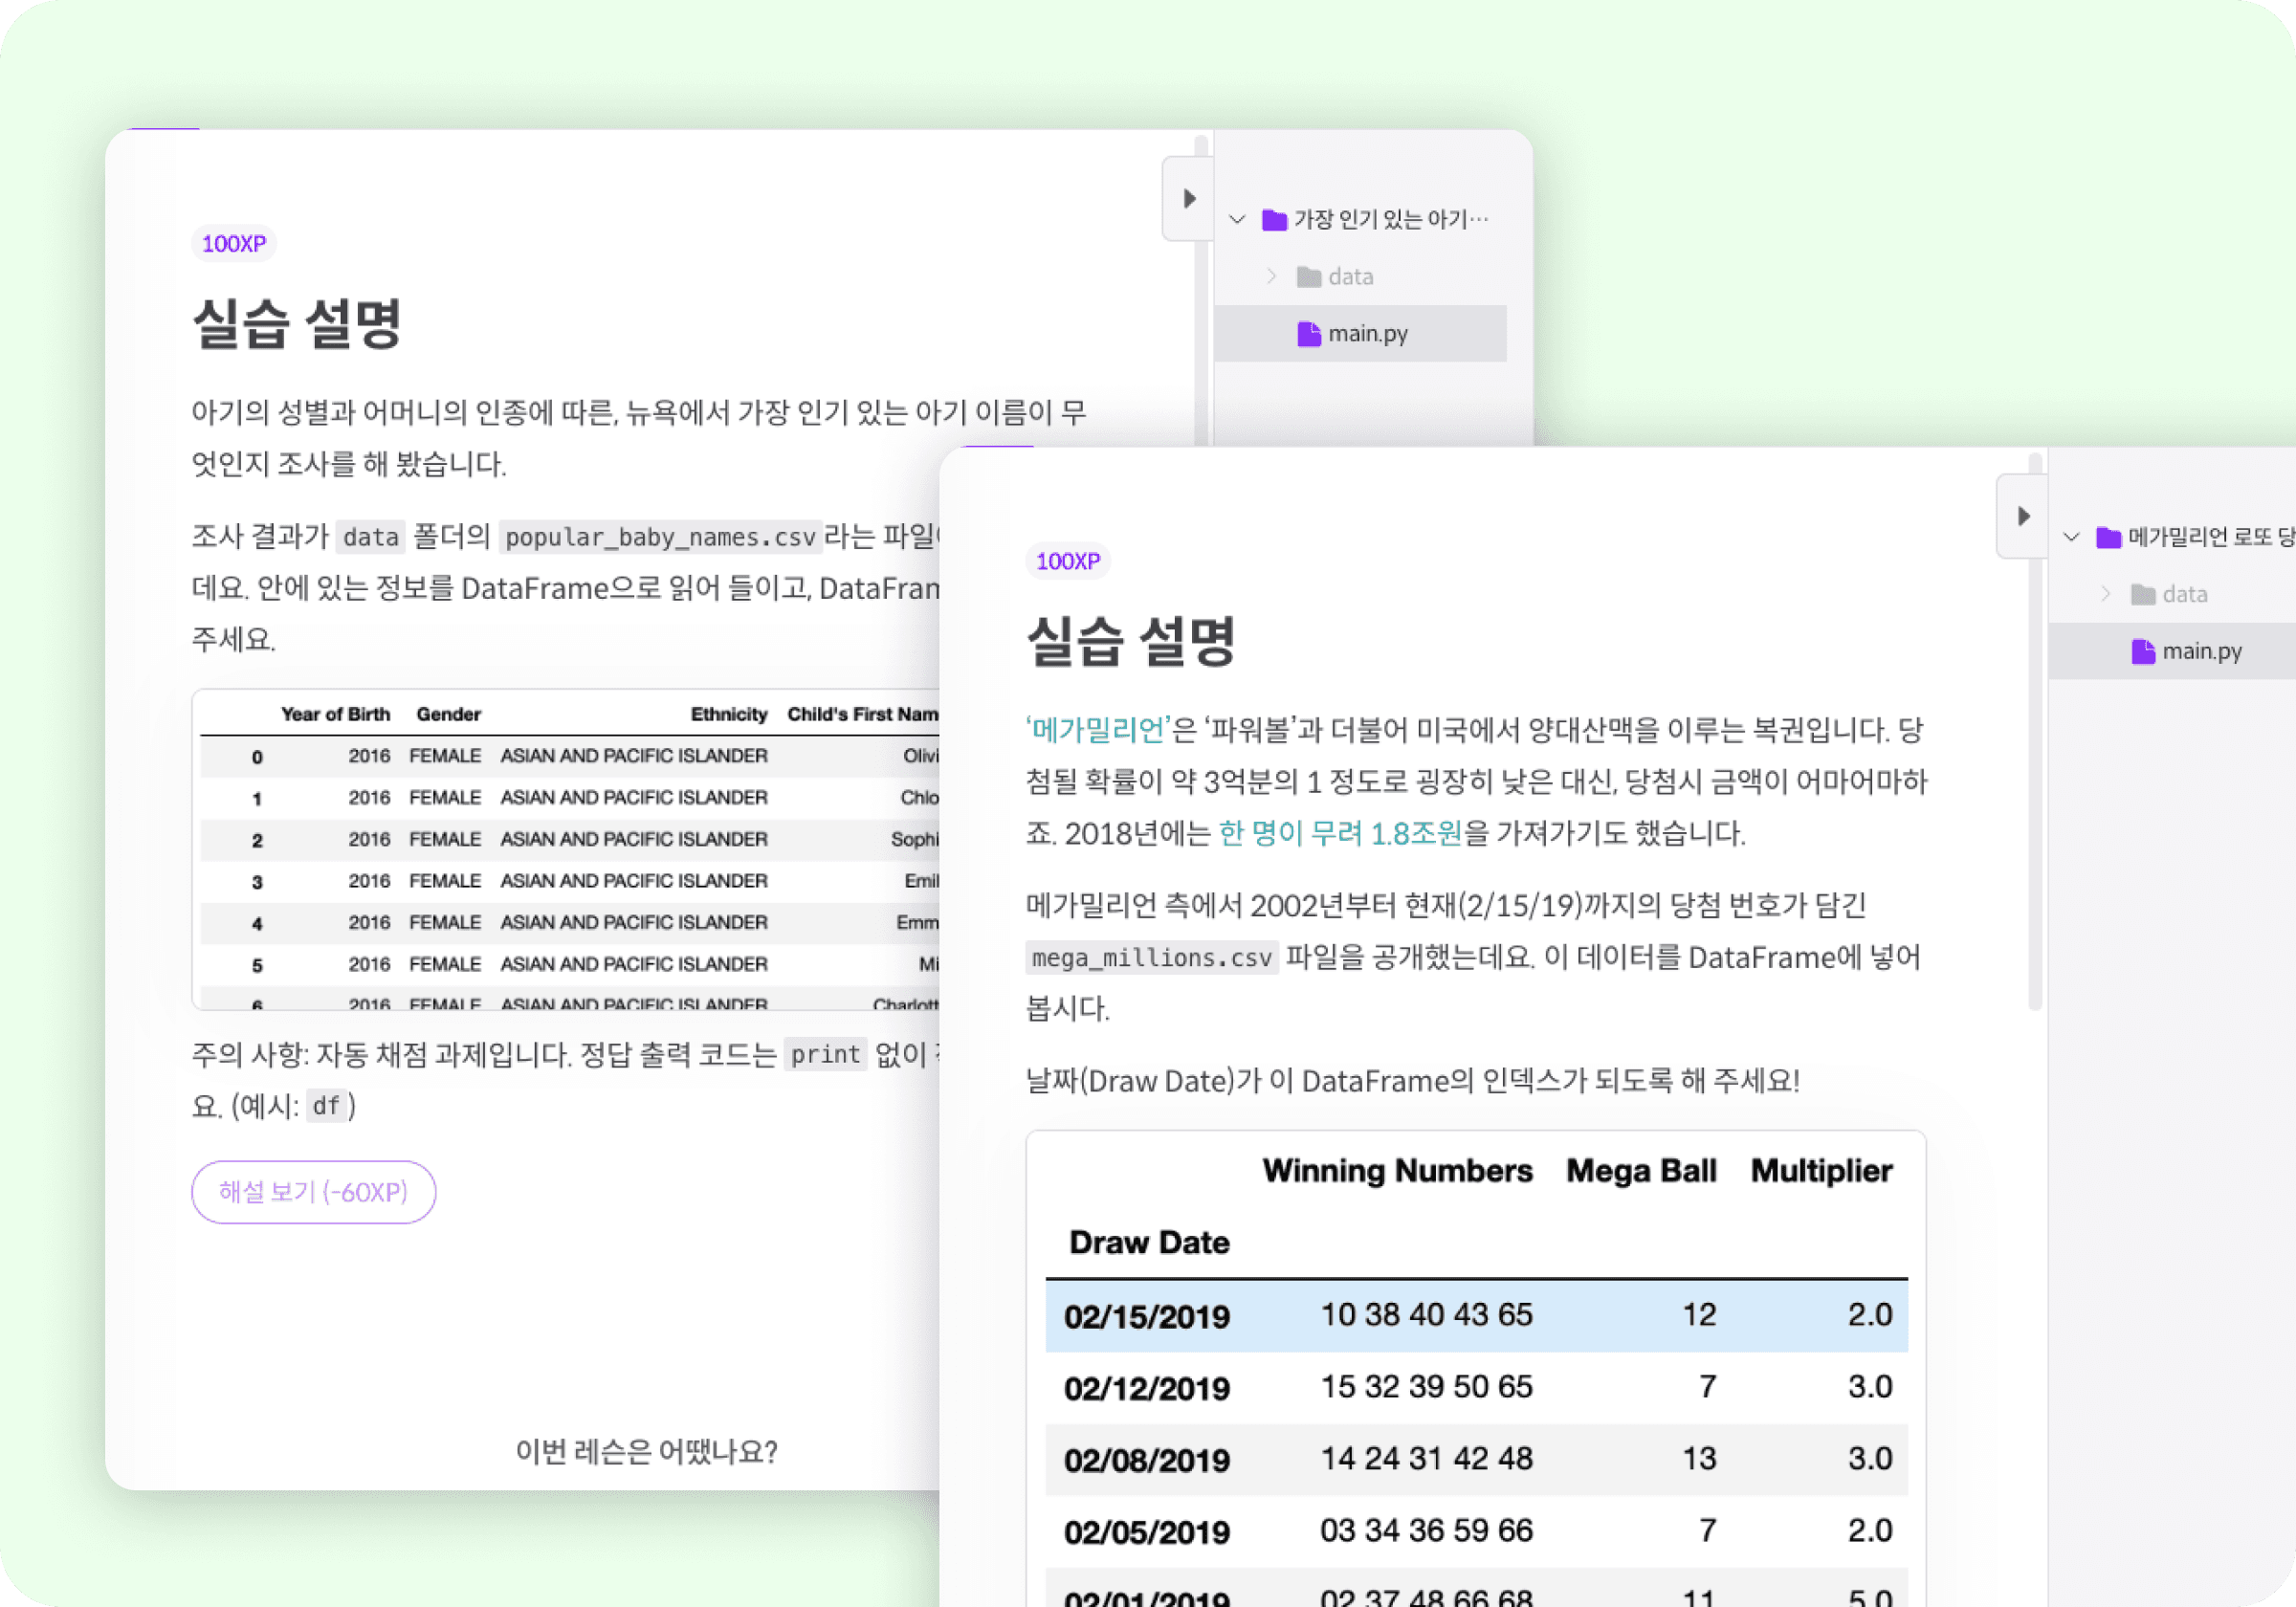Open the '메가밀리언' hyperlink
This screenshot has height=1607, width=2296.
click(1097, 730)
